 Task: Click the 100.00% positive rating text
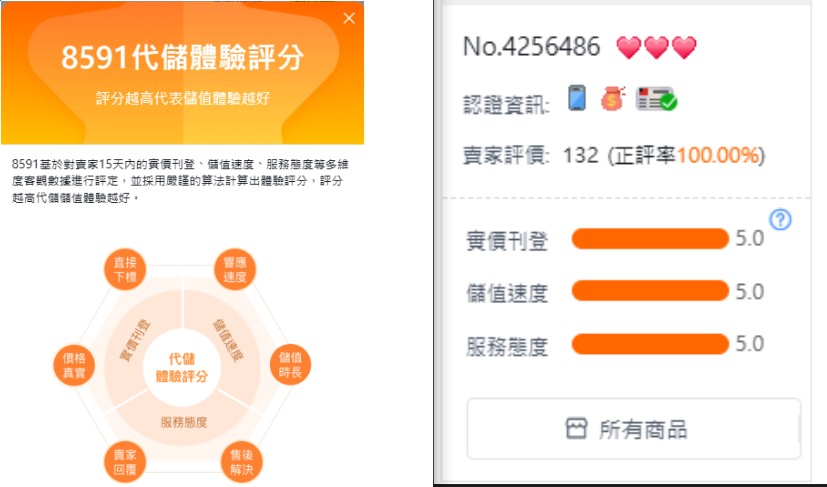tap(718, 155)
